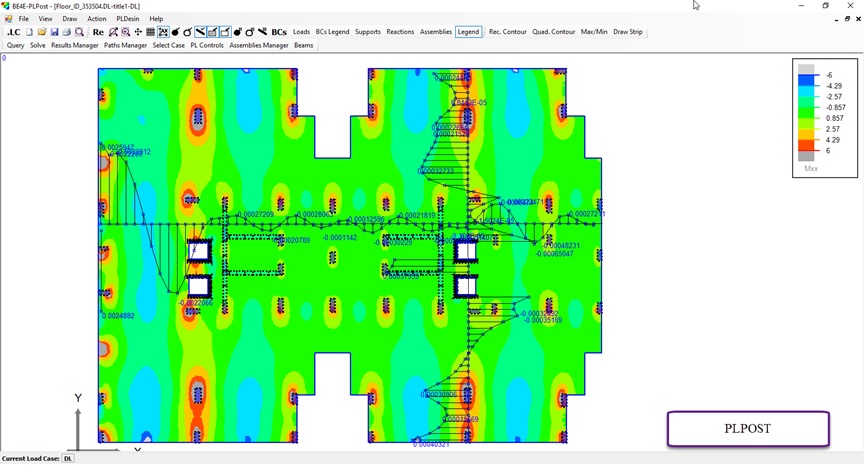This screenshot has width=864, height=465.
Task: Click the grid display icon
Action: [x=150, y=32]
